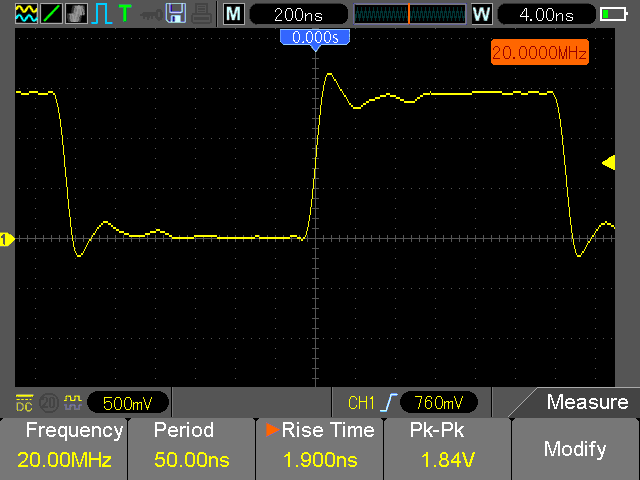Click the Modify button
Image resolution: width=640 pixels, height=480 pixels.
pyautogui.click(x=576, y=449)
